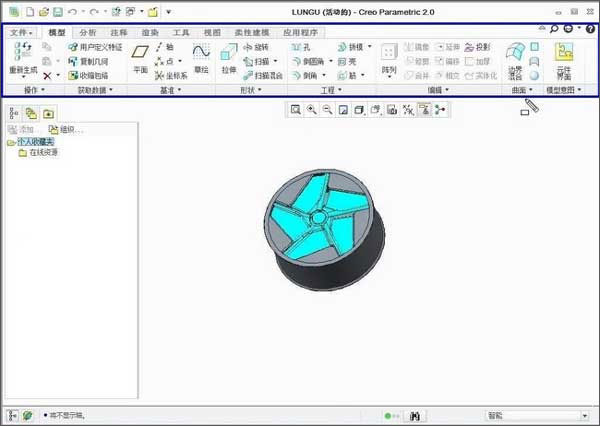Click the repaint icon in graphics toolbar

point(343,110)
